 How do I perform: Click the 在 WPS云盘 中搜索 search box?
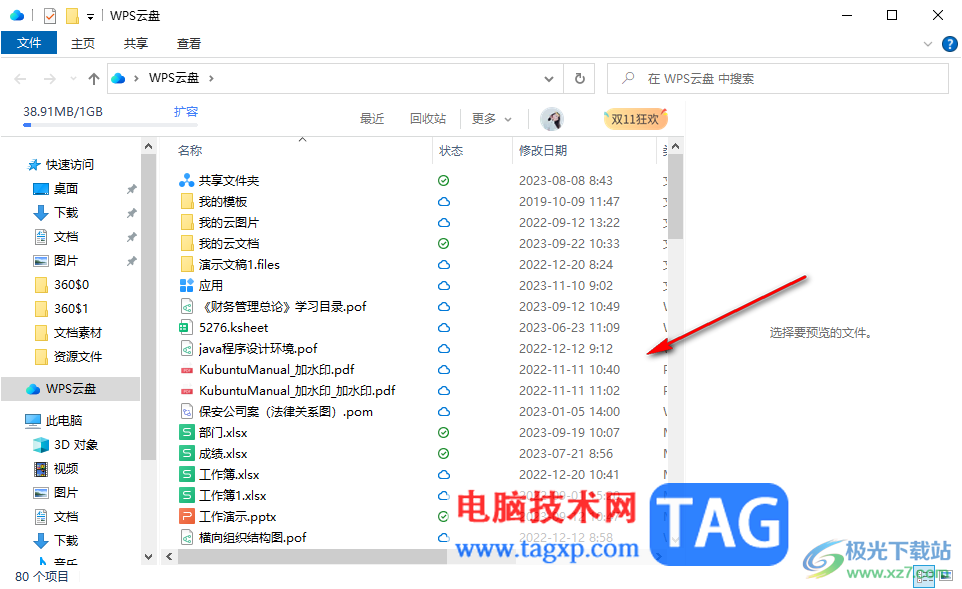[778, 79]
